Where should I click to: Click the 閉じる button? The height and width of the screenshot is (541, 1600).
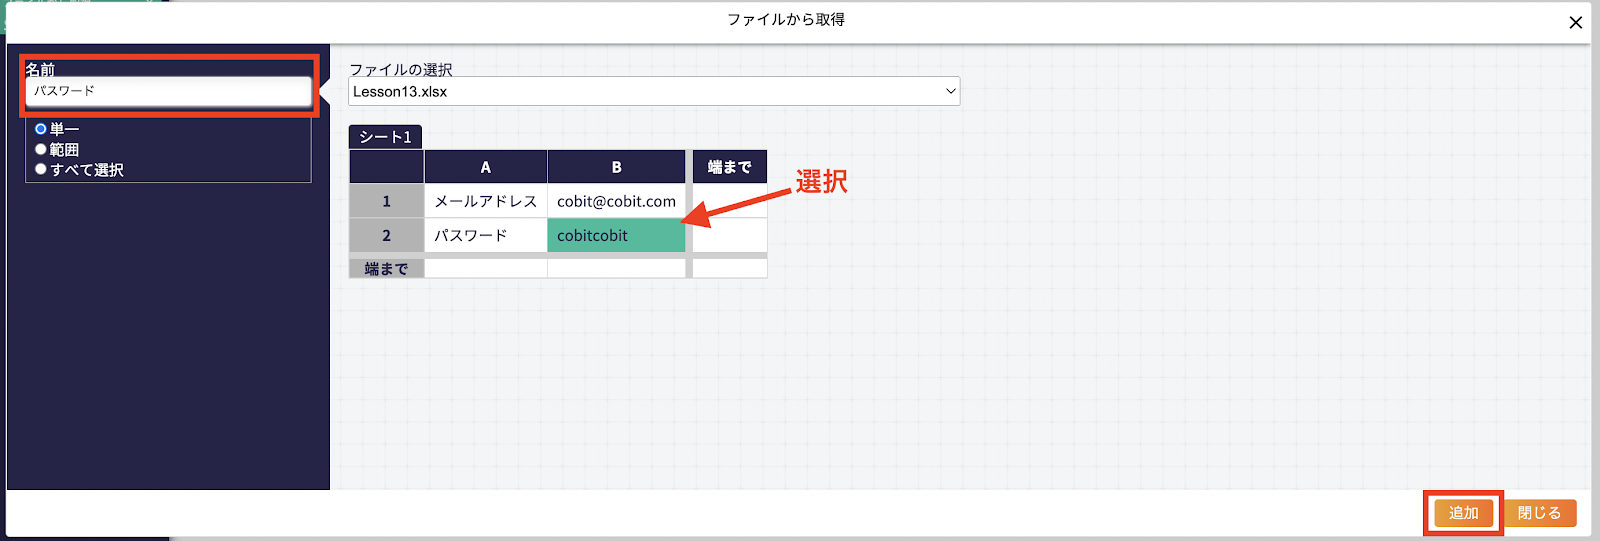(1539, 513)
